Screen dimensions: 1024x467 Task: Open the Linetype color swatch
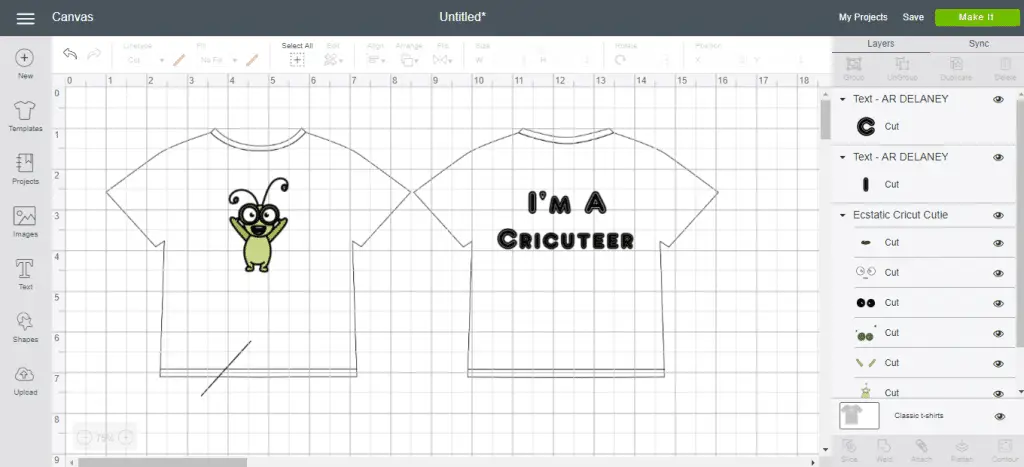pos(178,60)
